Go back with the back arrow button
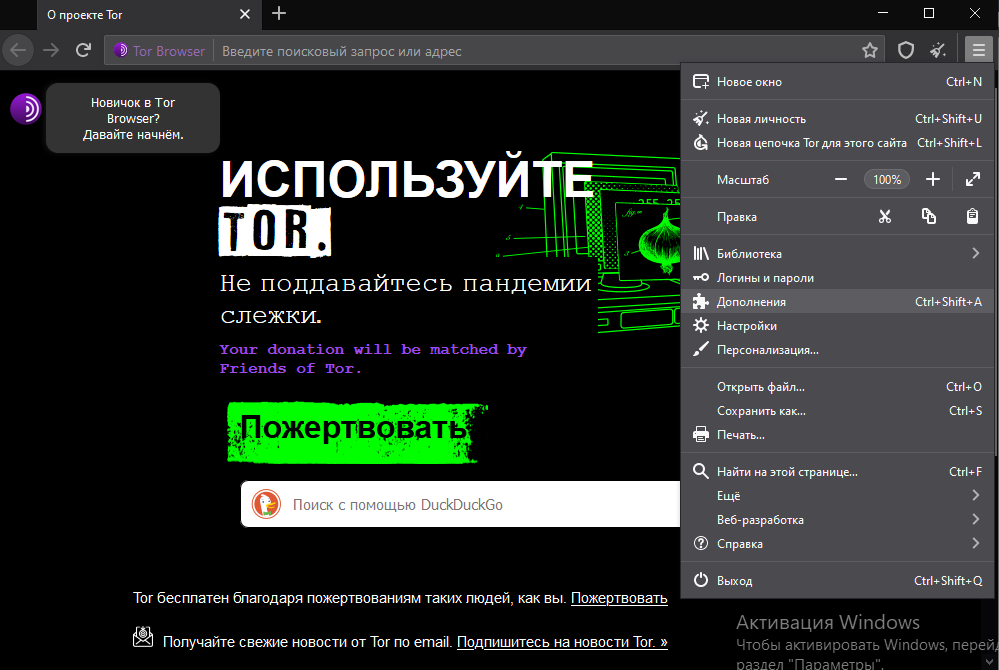 [18, 50]
